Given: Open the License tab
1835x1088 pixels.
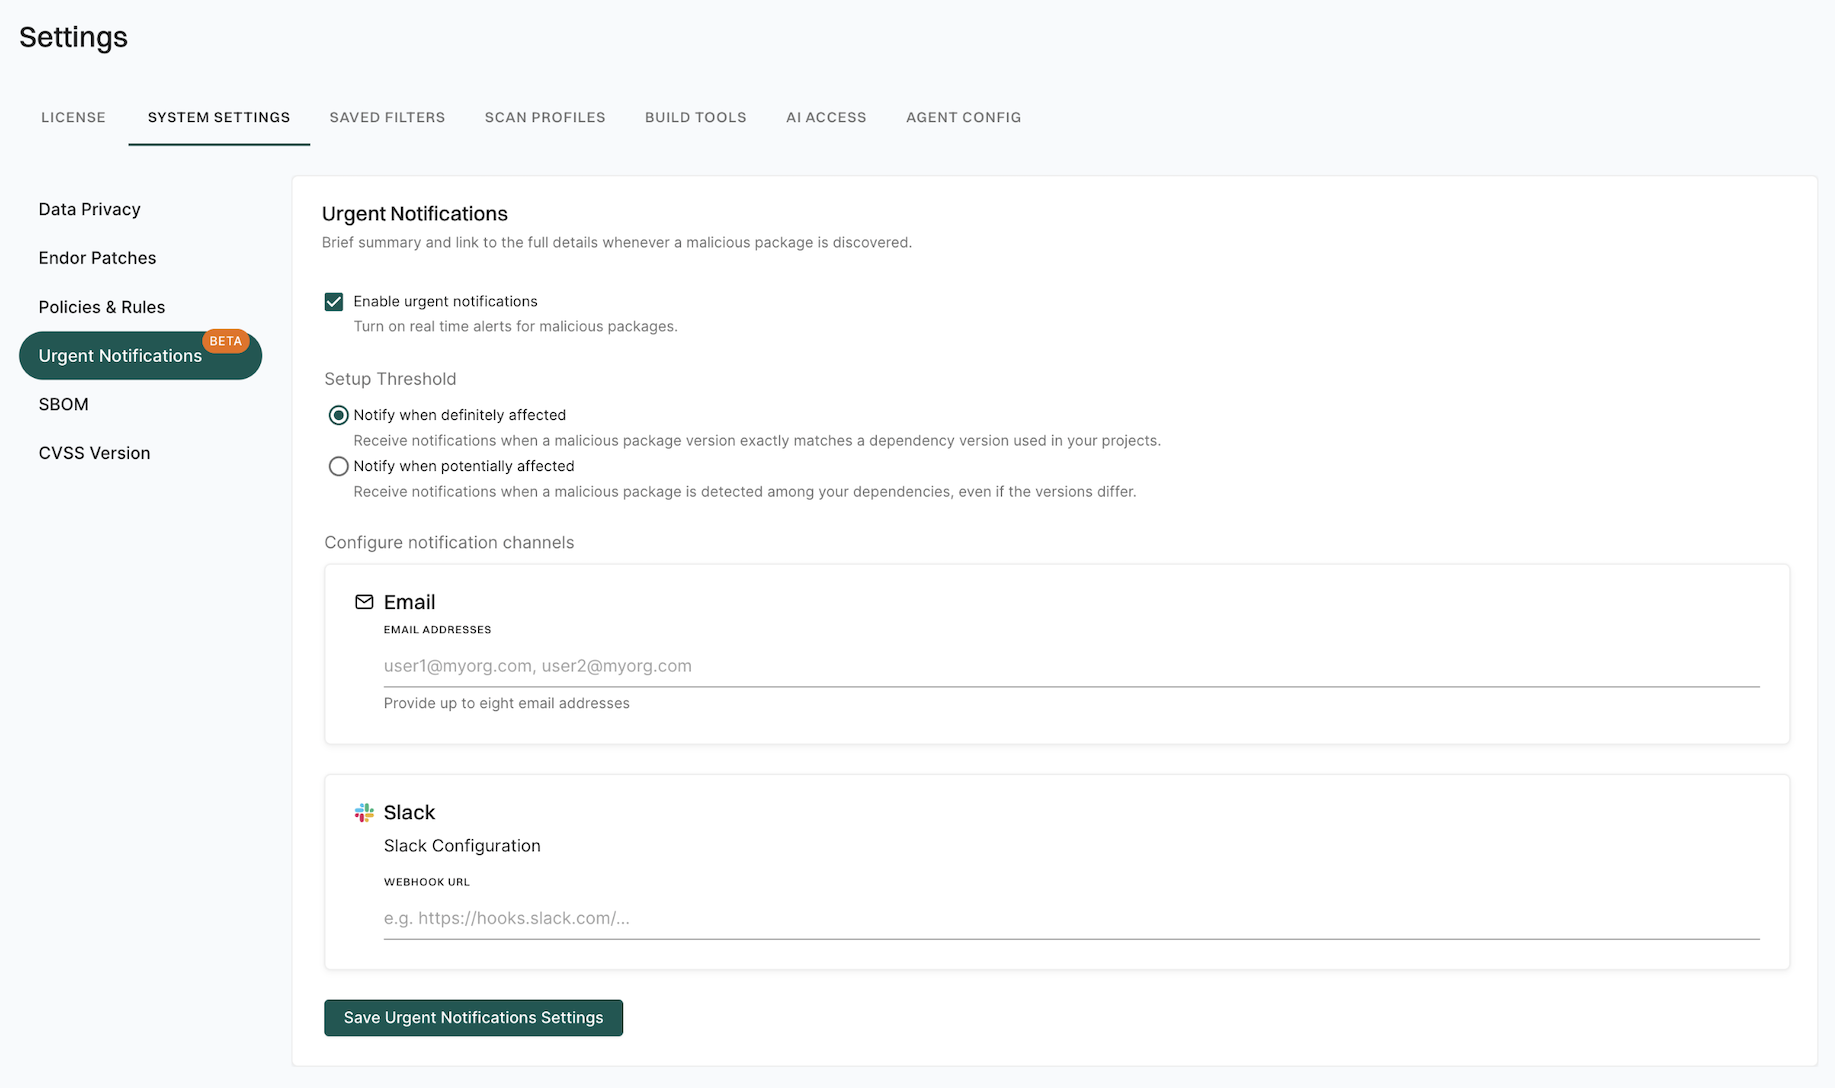Looking at the screenshot, I should [x=73, y=117].
